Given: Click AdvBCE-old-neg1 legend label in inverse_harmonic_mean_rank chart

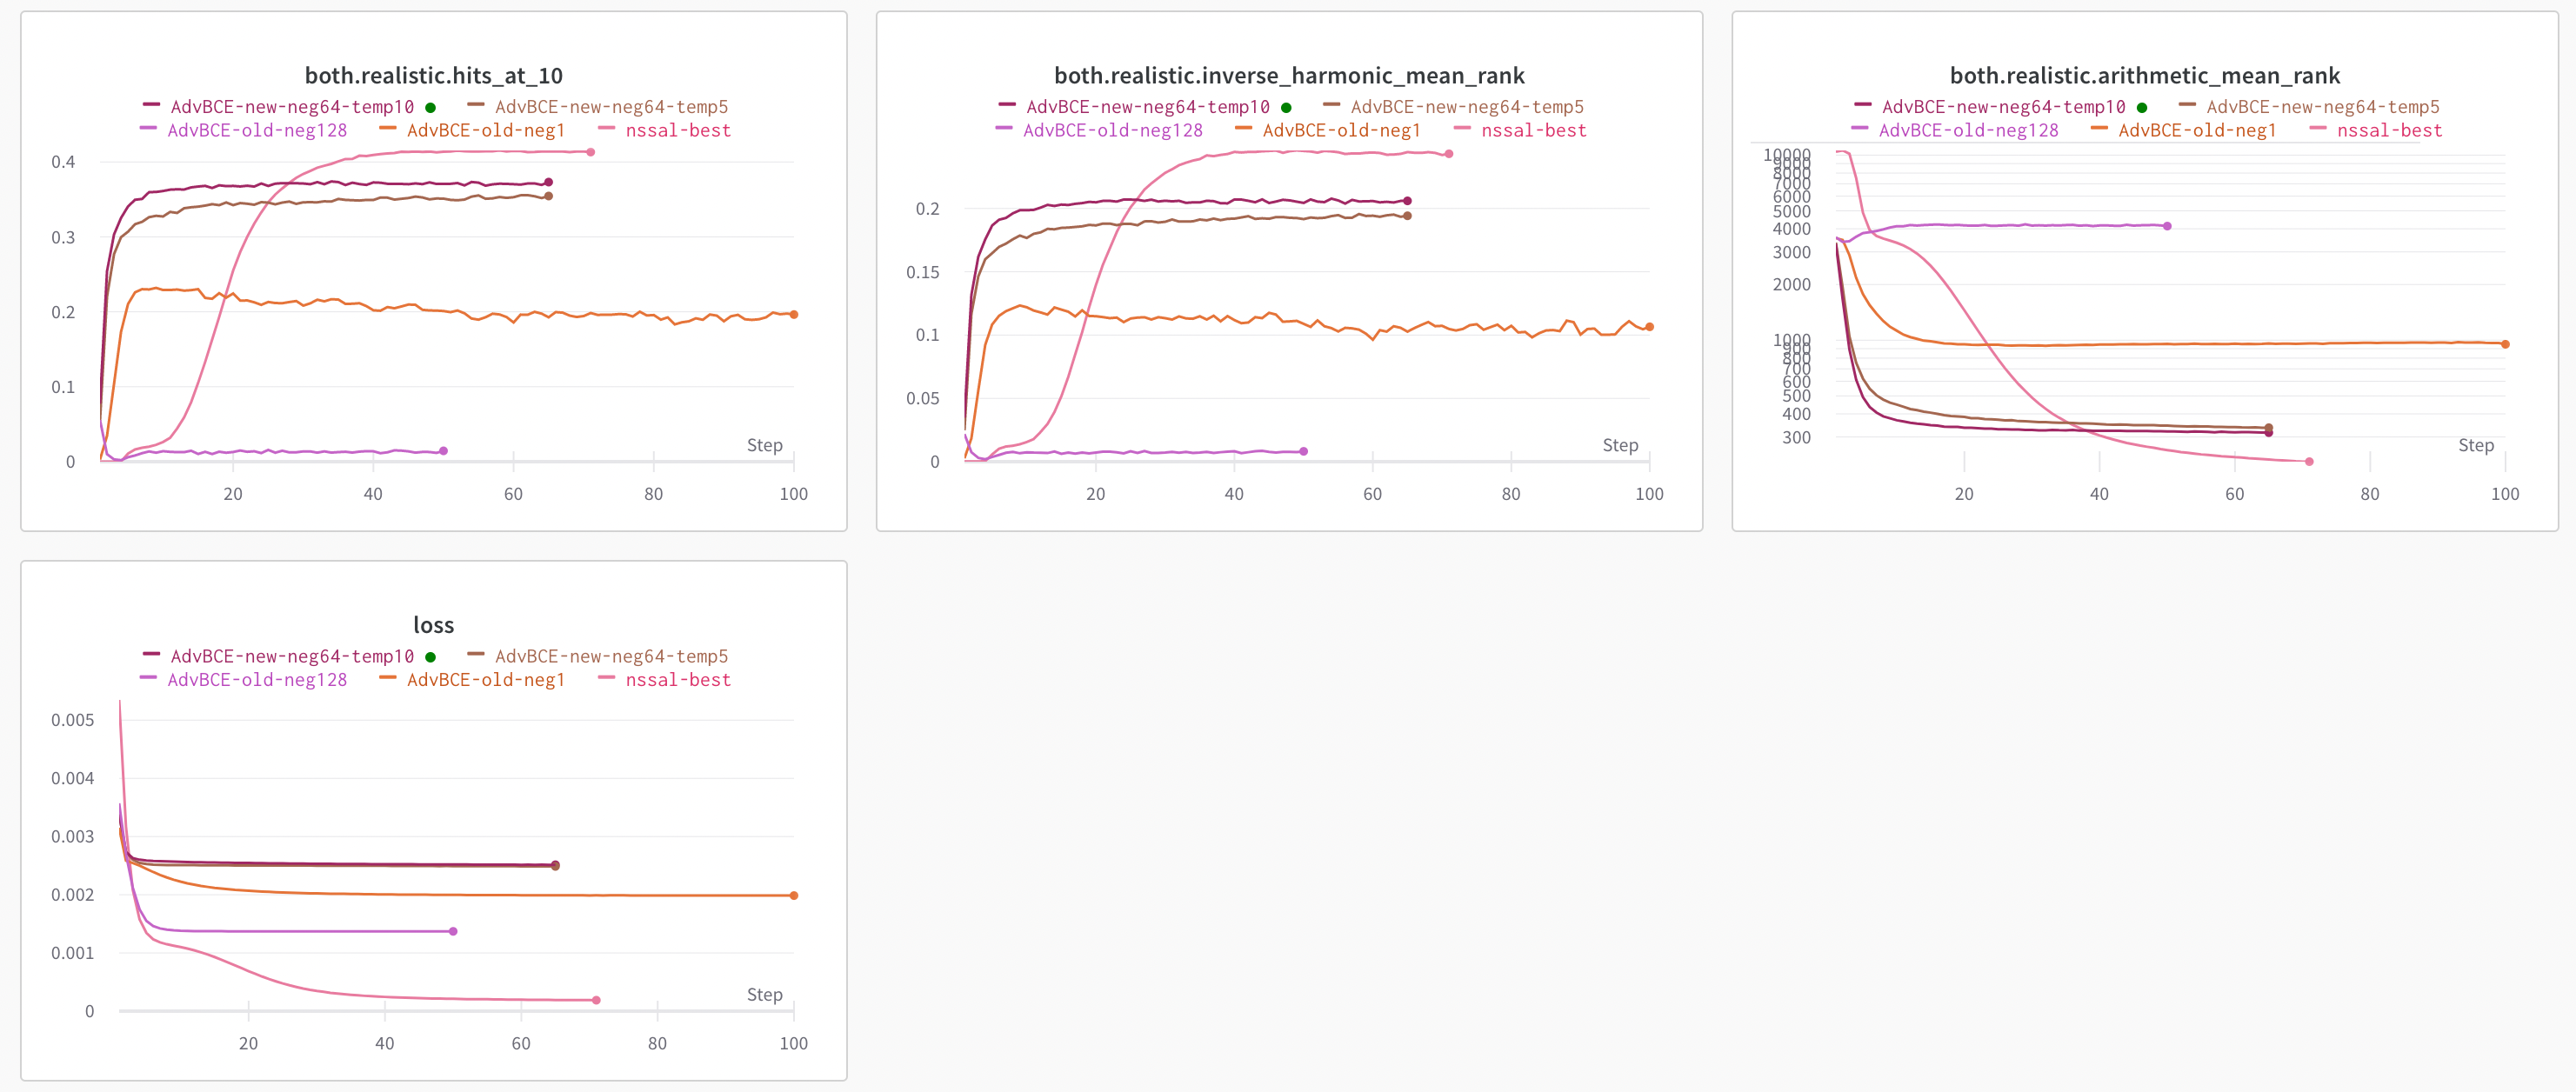Looking at the screenshot, I should click(x=1341, y=131).
